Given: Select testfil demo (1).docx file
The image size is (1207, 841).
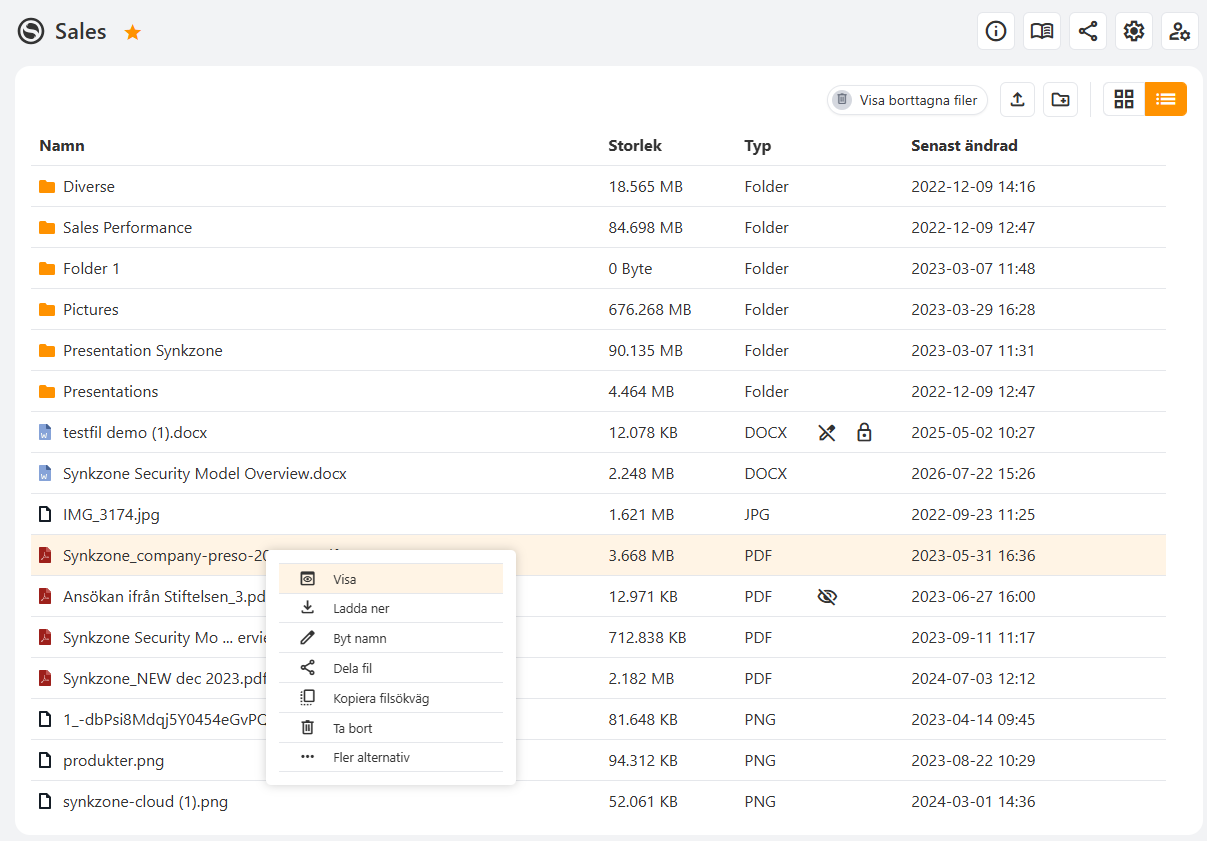Looking at the screenshot, I should pos(135,433).
